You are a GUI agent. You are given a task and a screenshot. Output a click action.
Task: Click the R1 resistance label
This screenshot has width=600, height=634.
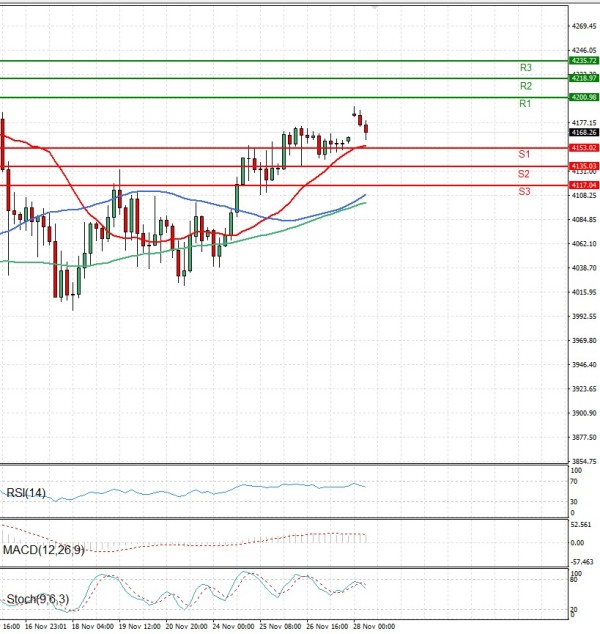click(525, 104)
